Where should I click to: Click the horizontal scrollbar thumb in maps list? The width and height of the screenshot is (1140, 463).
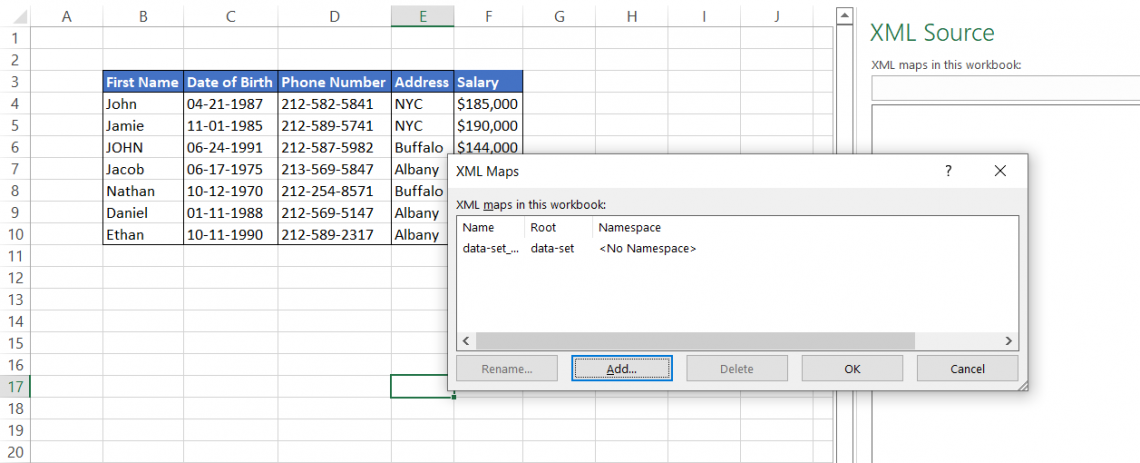695,341
